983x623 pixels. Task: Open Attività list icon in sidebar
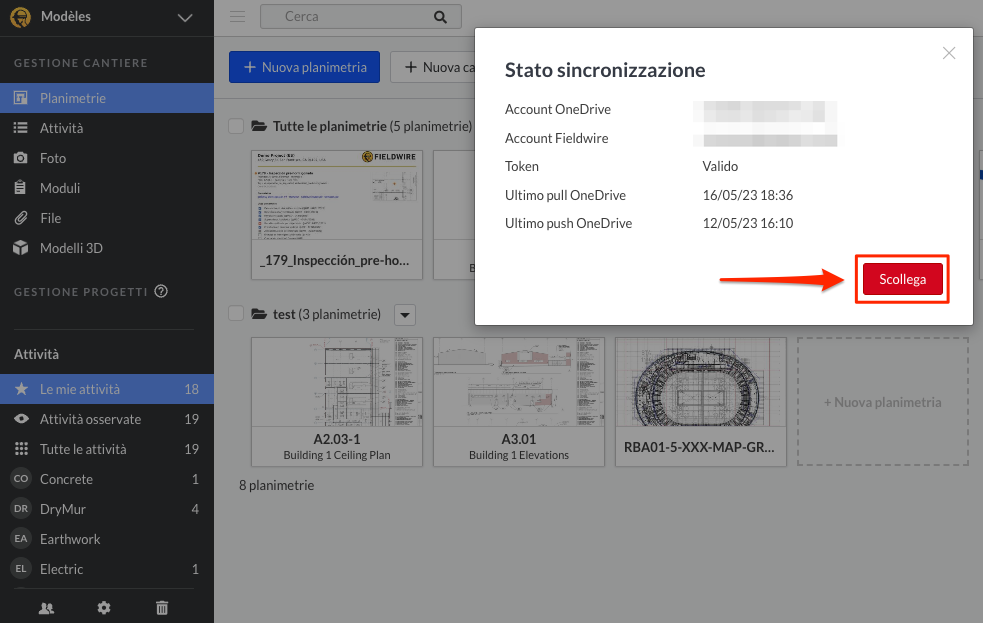point(20,128)
